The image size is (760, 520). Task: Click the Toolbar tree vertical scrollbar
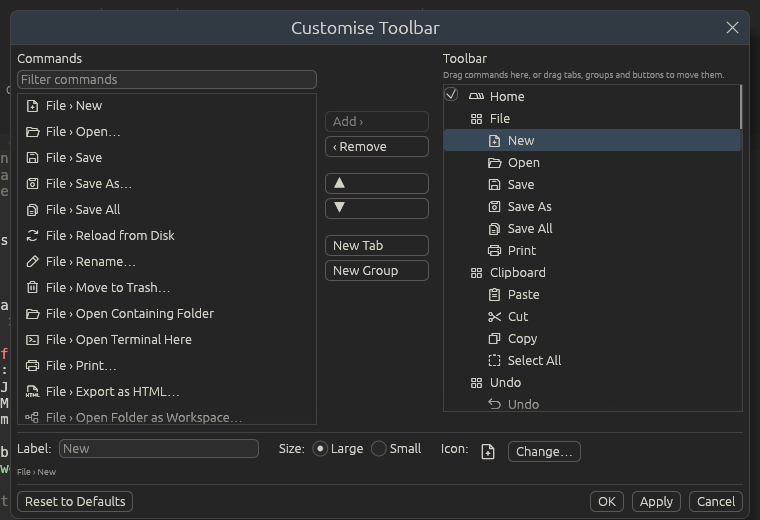[740, 108]
